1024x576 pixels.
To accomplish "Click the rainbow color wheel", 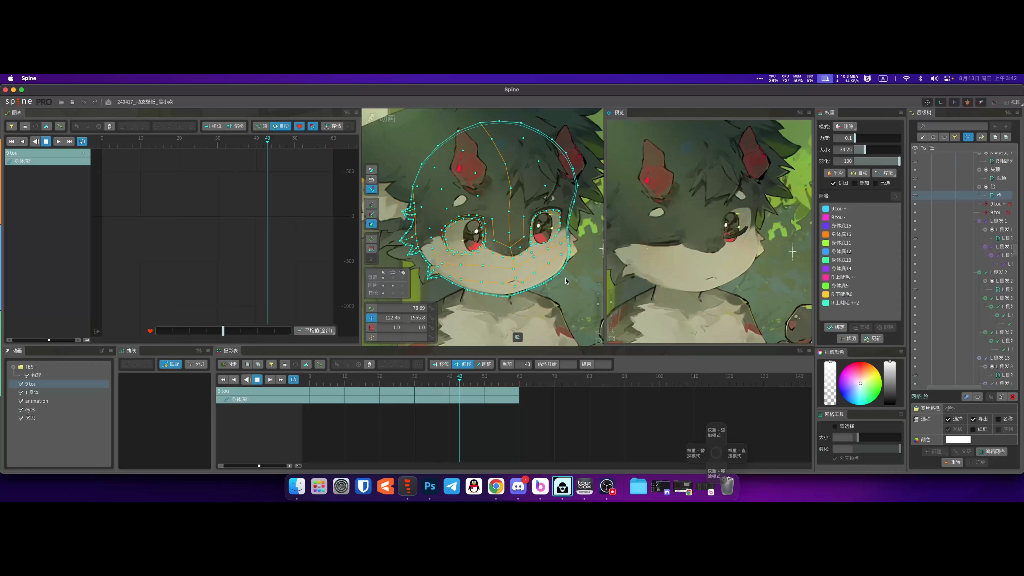I will coord(860,383).
